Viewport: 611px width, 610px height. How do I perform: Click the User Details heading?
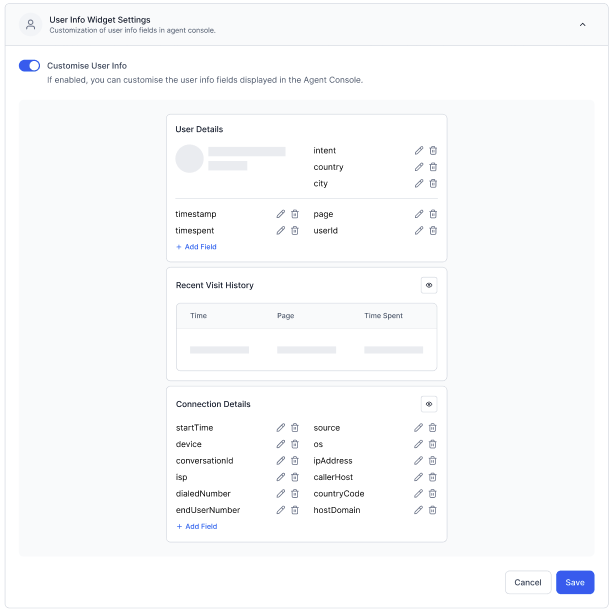coord(199,129)
